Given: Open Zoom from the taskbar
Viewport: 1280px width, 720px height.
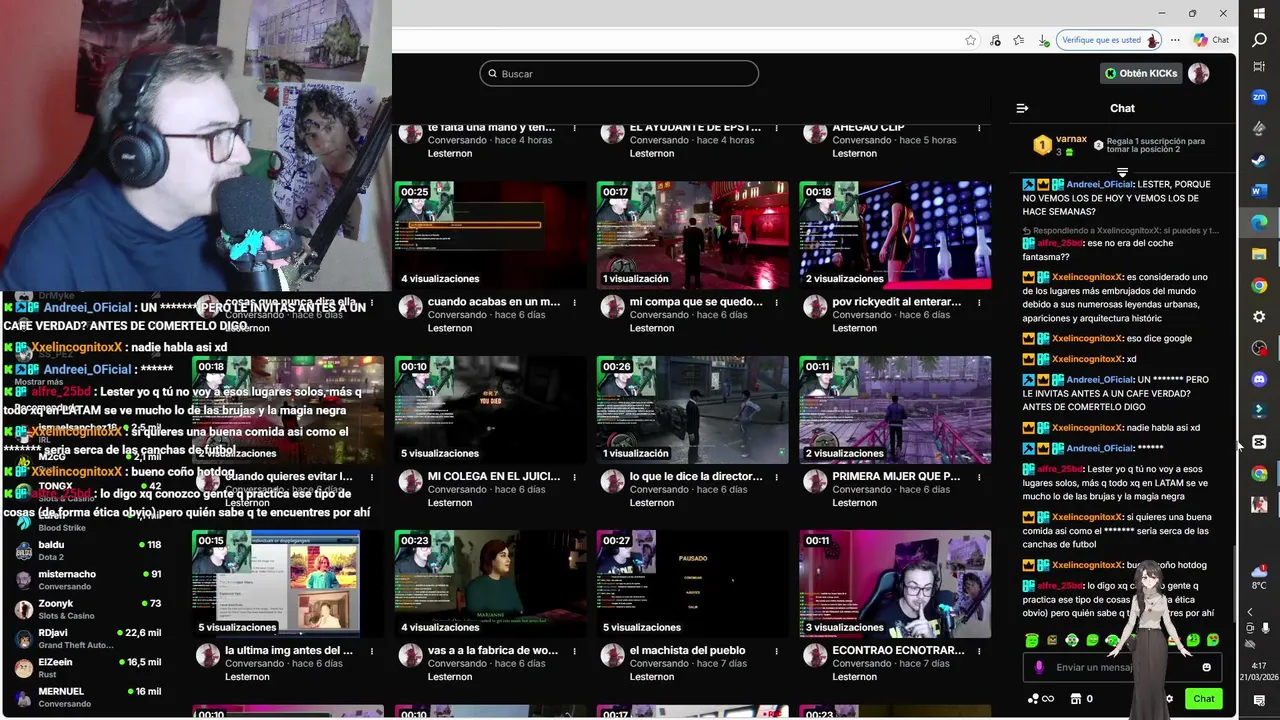Looking at the screenshot, I should point(1259,97).
